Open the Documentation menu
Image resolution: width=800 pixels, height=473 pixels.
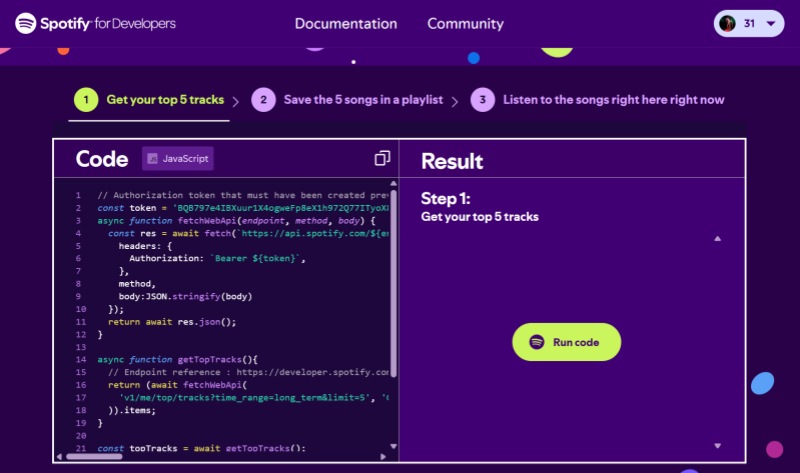click(x=346, y=23)
